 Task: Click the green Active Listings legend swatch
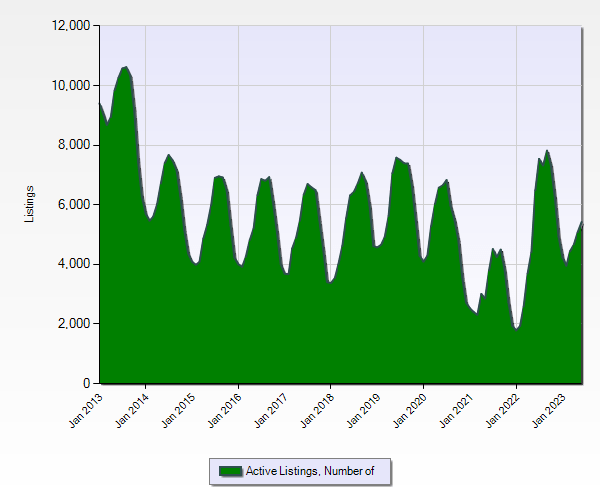coord(230,472)
